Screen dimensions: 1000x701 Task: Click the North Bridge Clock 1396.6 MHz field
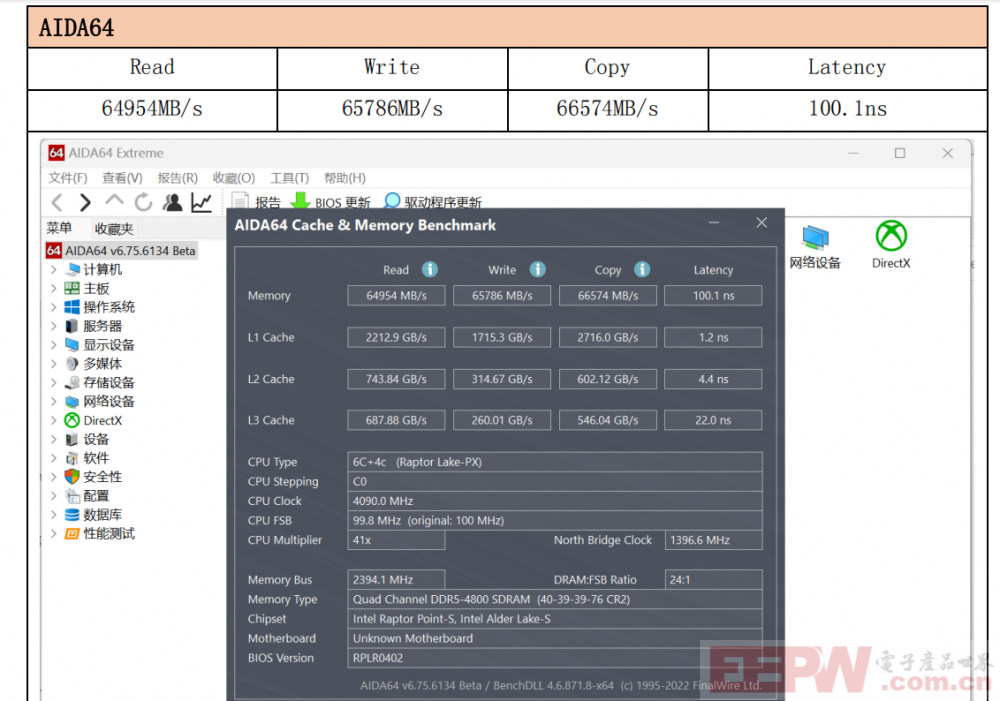coord(713,540)
